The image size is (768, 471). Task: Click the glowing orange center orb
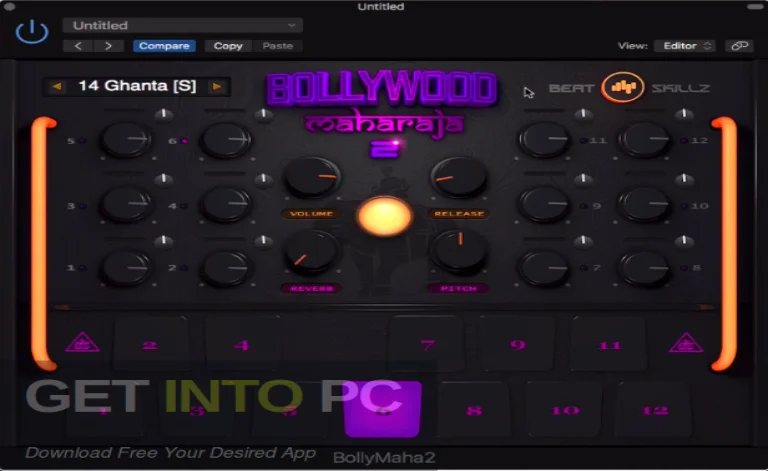click(x=384, y=216)
